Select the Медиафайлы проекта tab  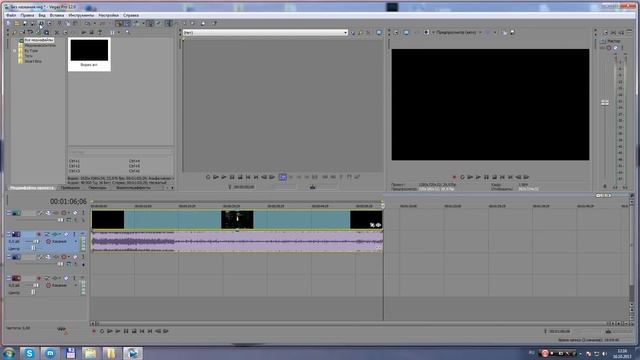pyautogui.click(x=32, y=188)
